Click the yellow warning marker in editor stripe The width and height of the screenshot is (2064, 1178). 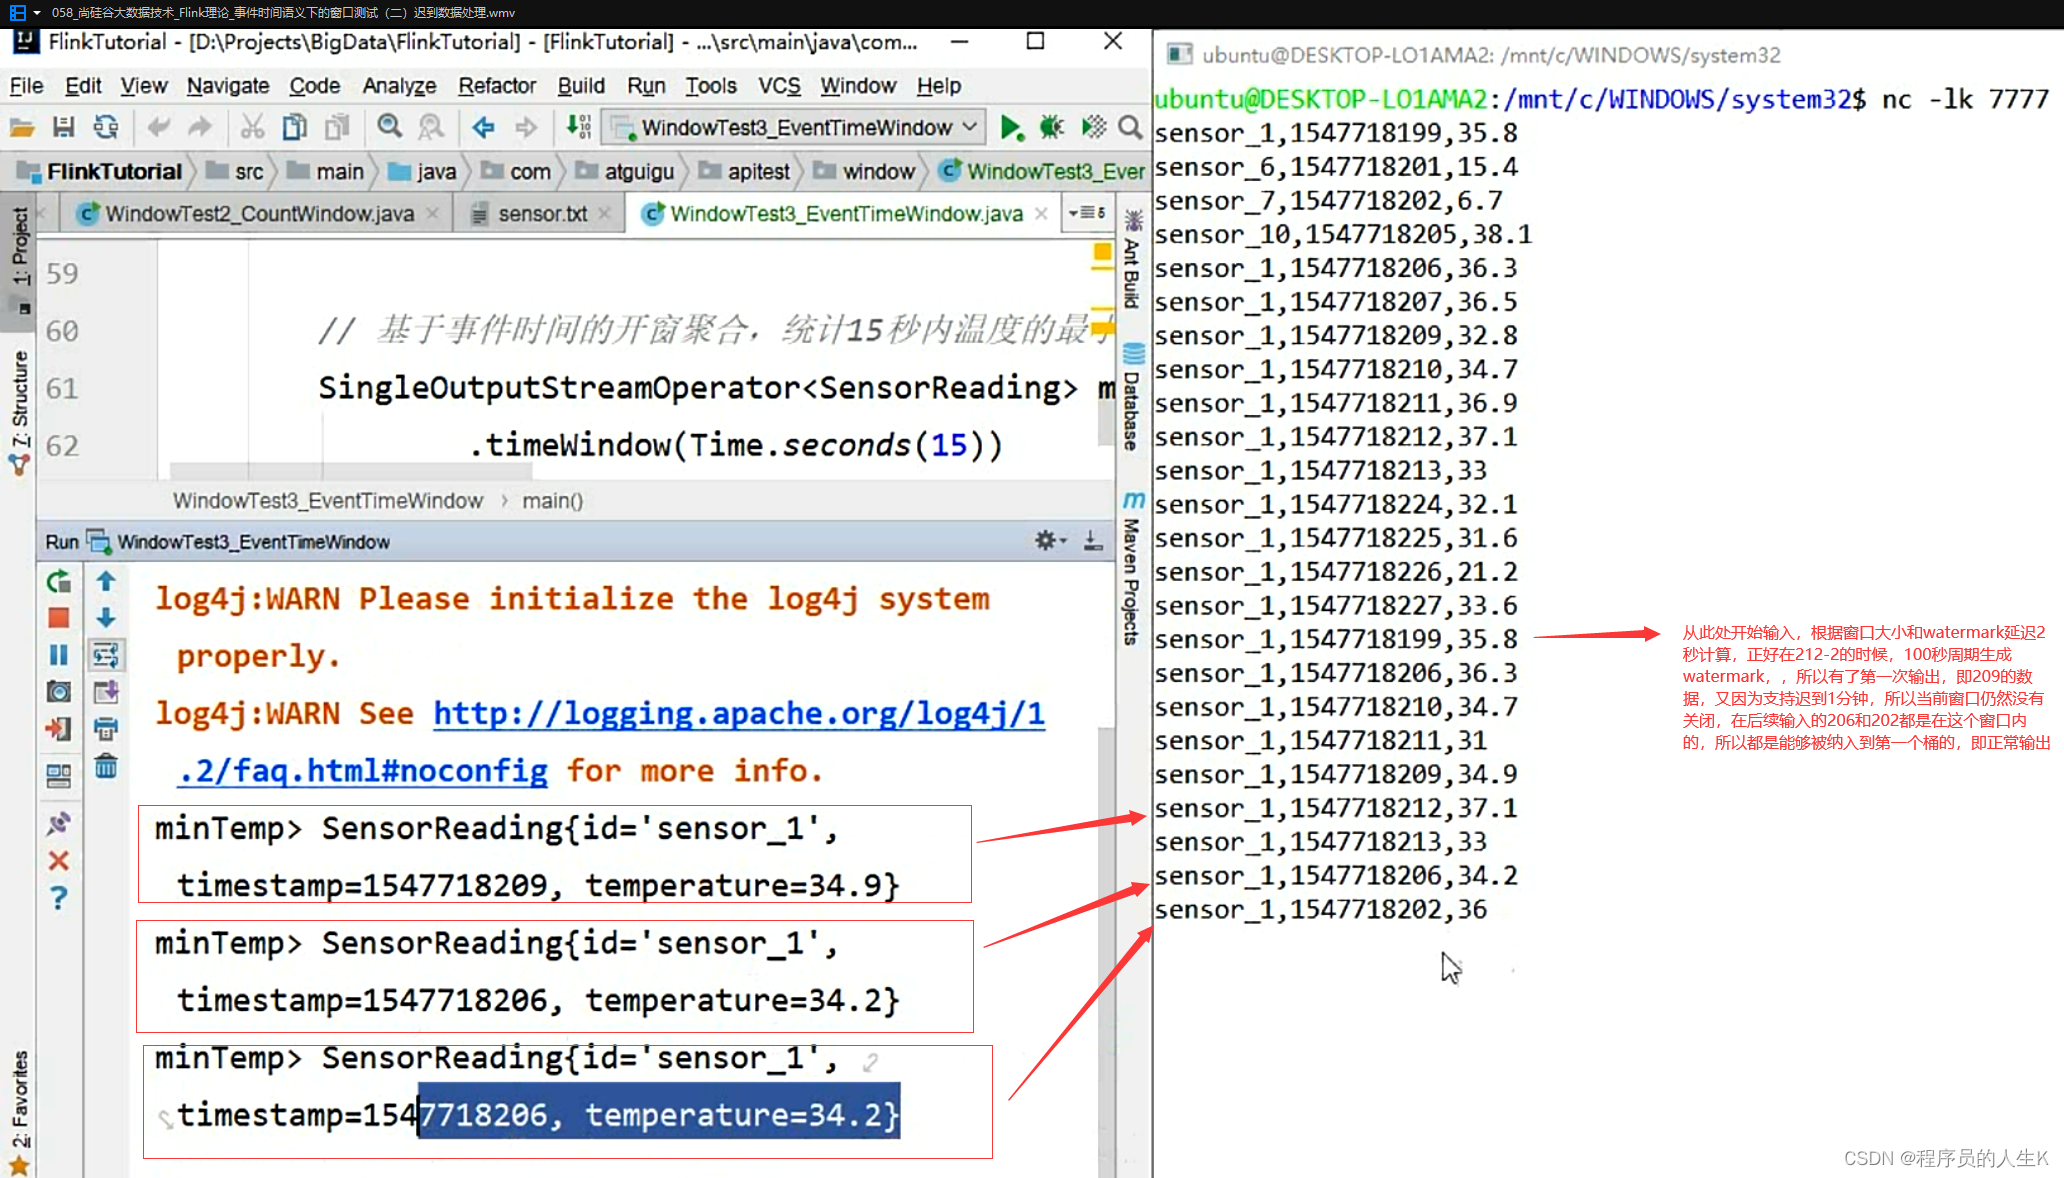pos(1102,252)
